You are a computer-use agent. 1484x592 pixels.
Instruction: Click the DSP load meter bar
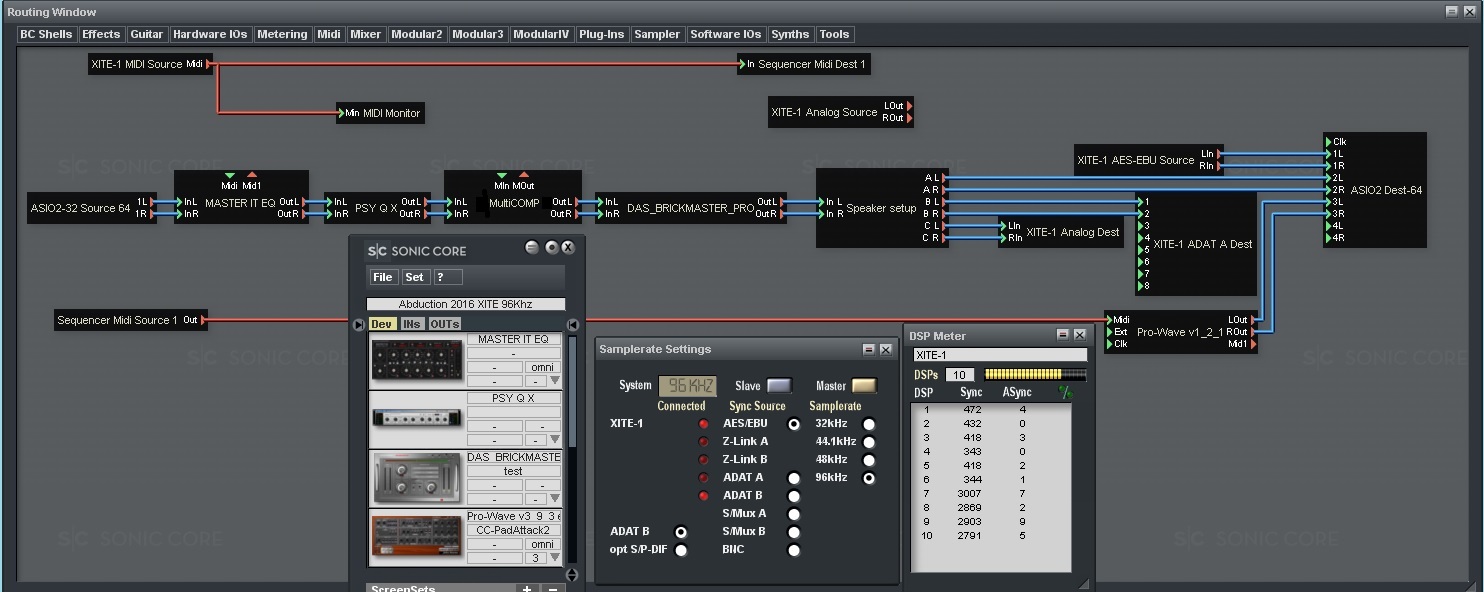point(1035,375)
